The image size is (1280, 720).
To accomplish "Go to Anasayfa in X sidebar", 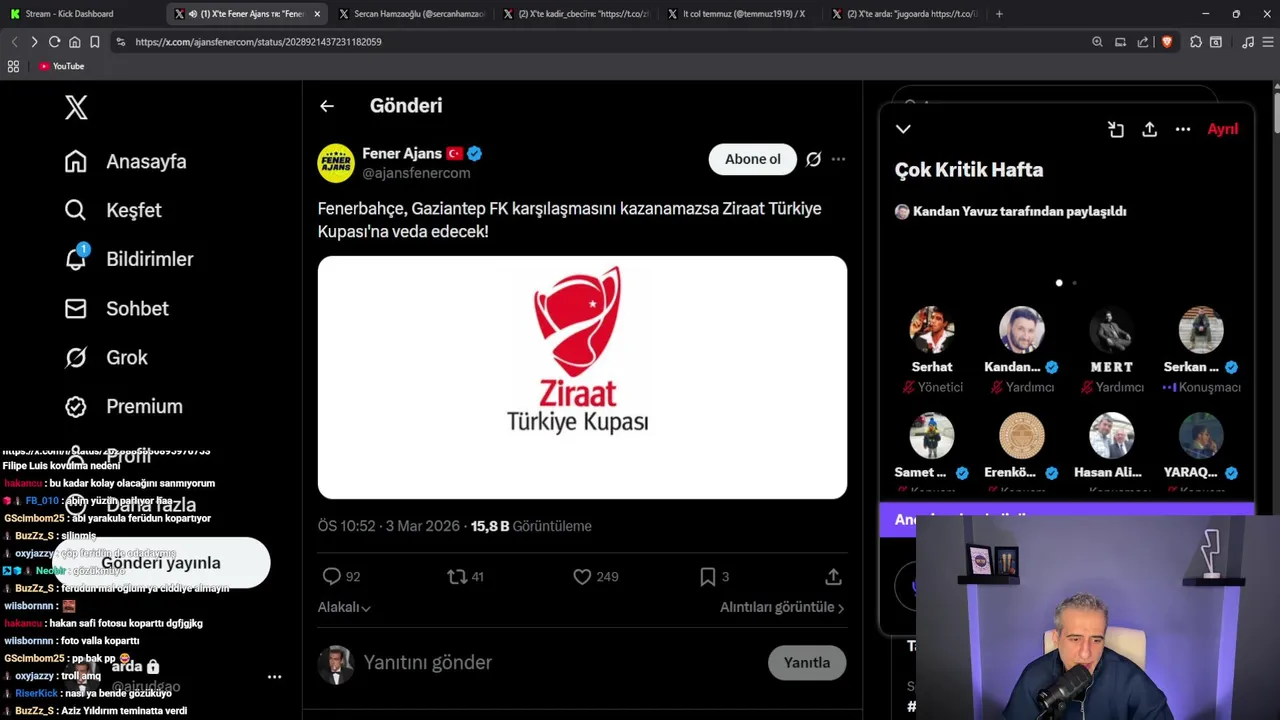I will [x=125, y=161].
